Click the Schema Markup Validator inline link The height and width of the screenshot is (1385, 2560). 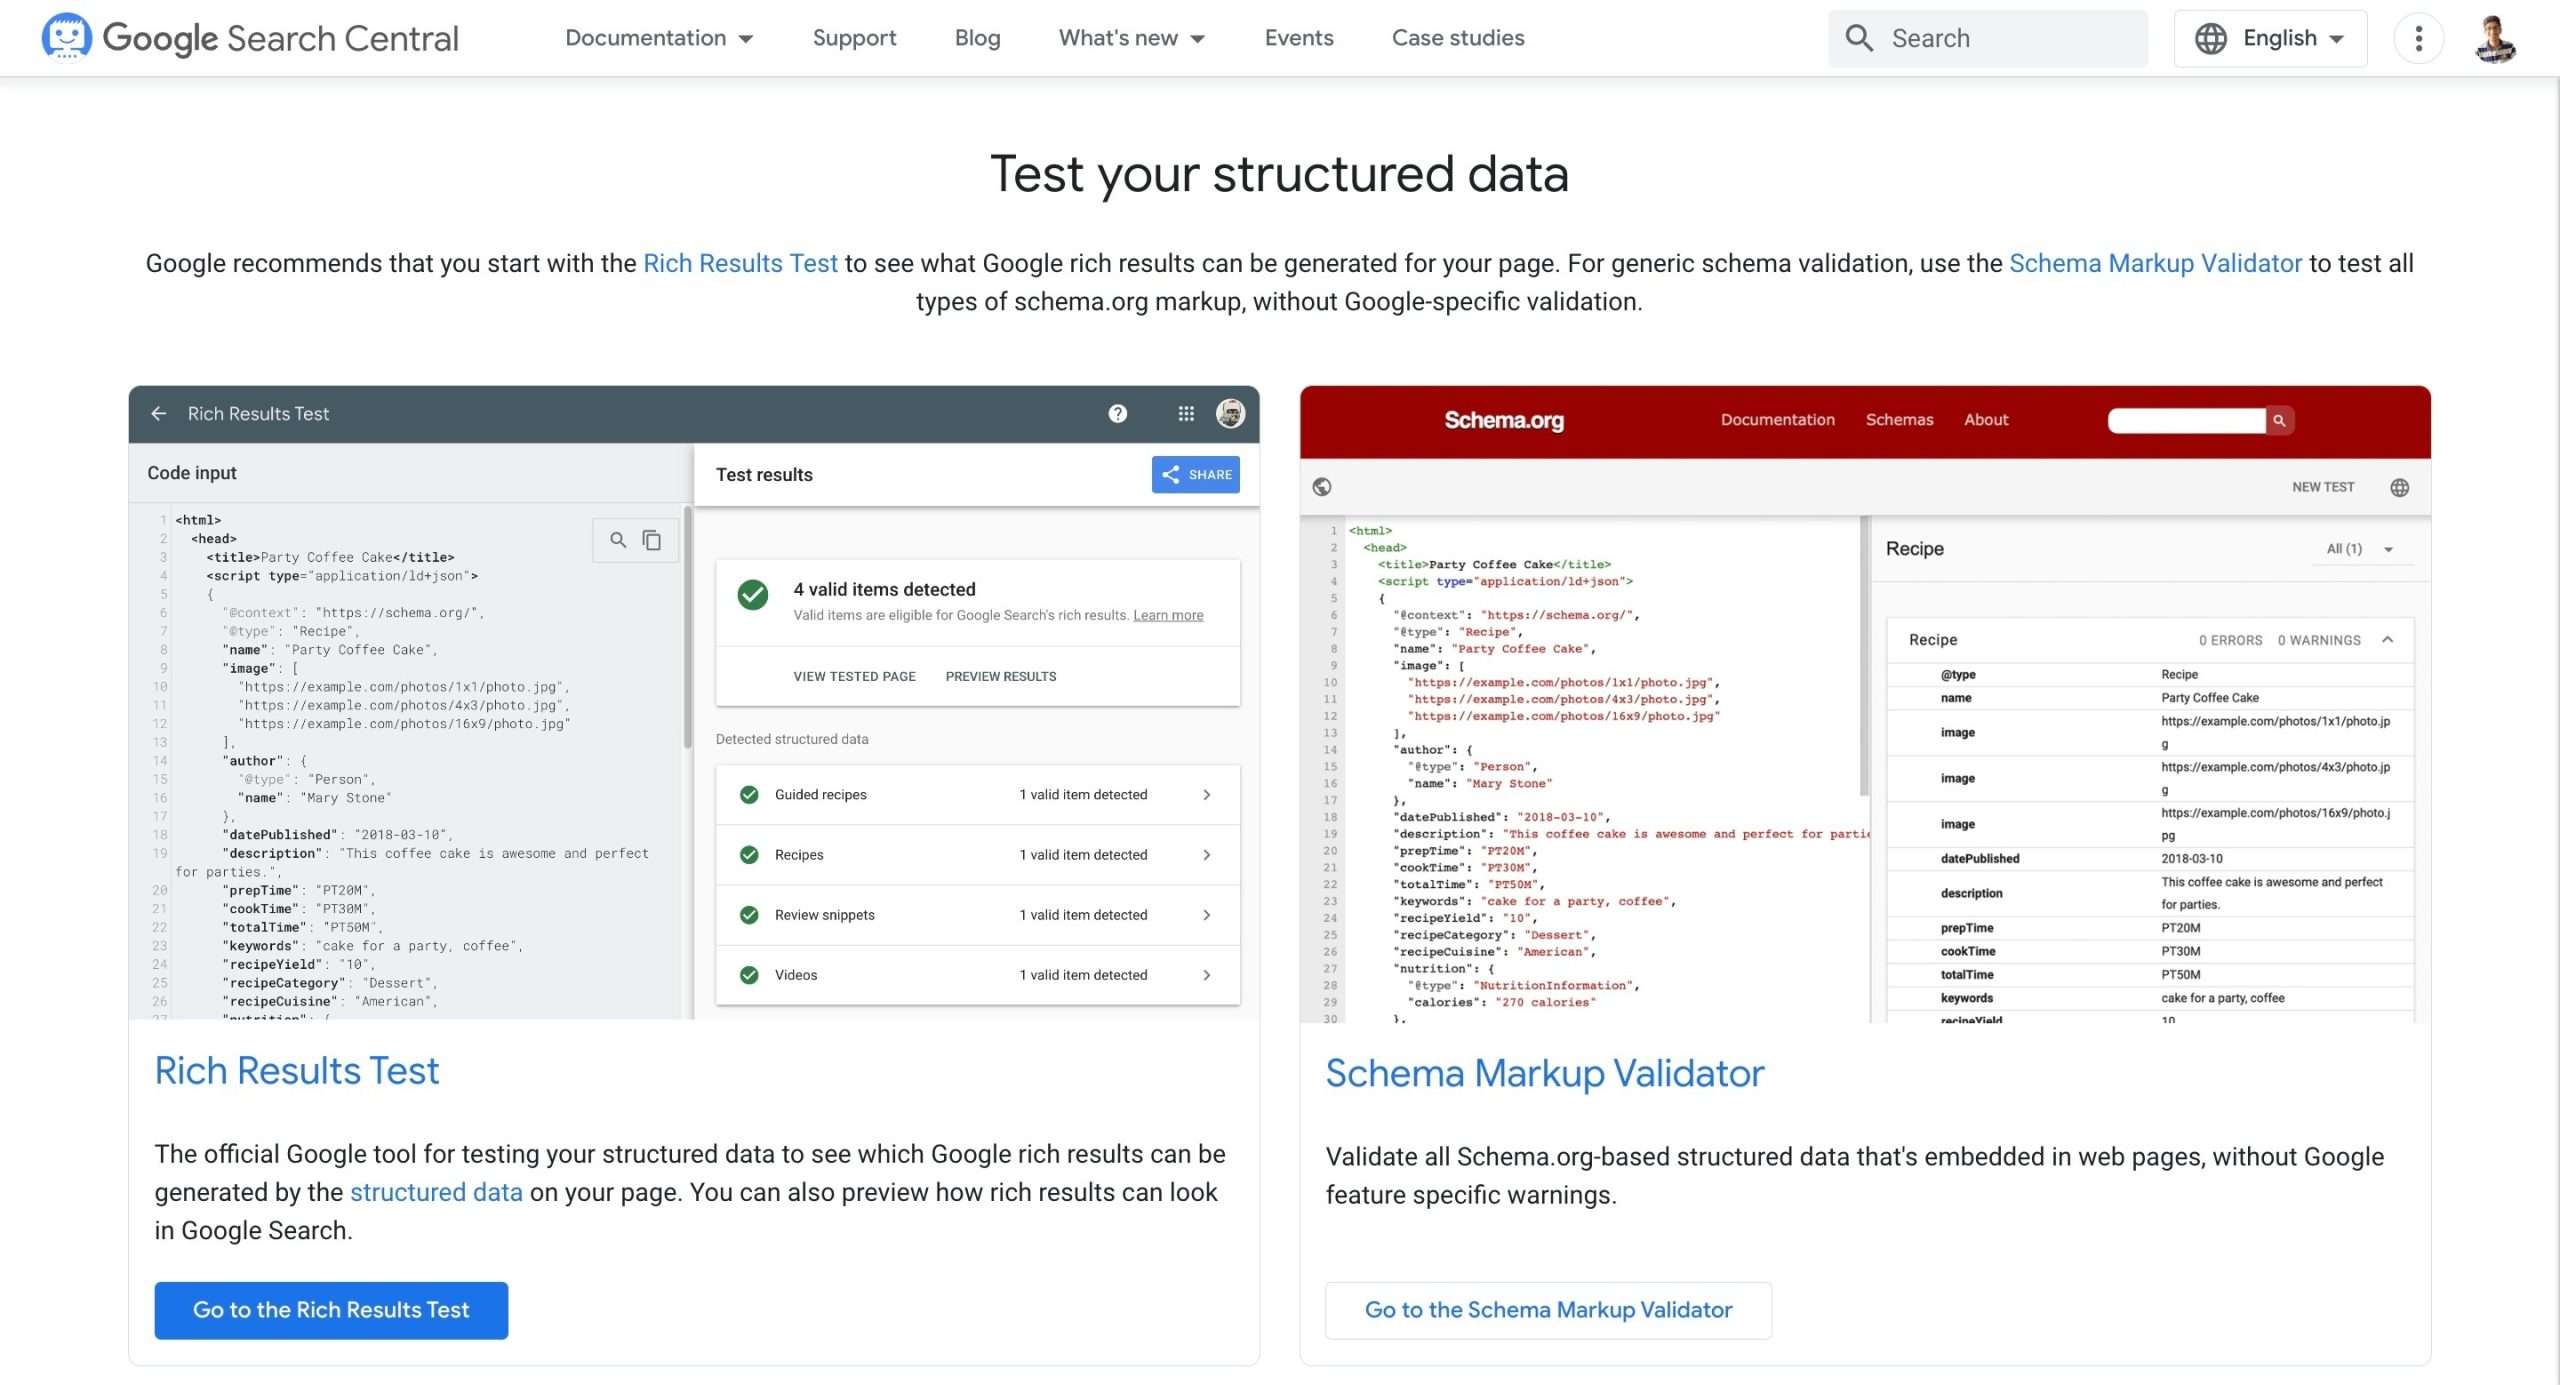pos(2155,263)
